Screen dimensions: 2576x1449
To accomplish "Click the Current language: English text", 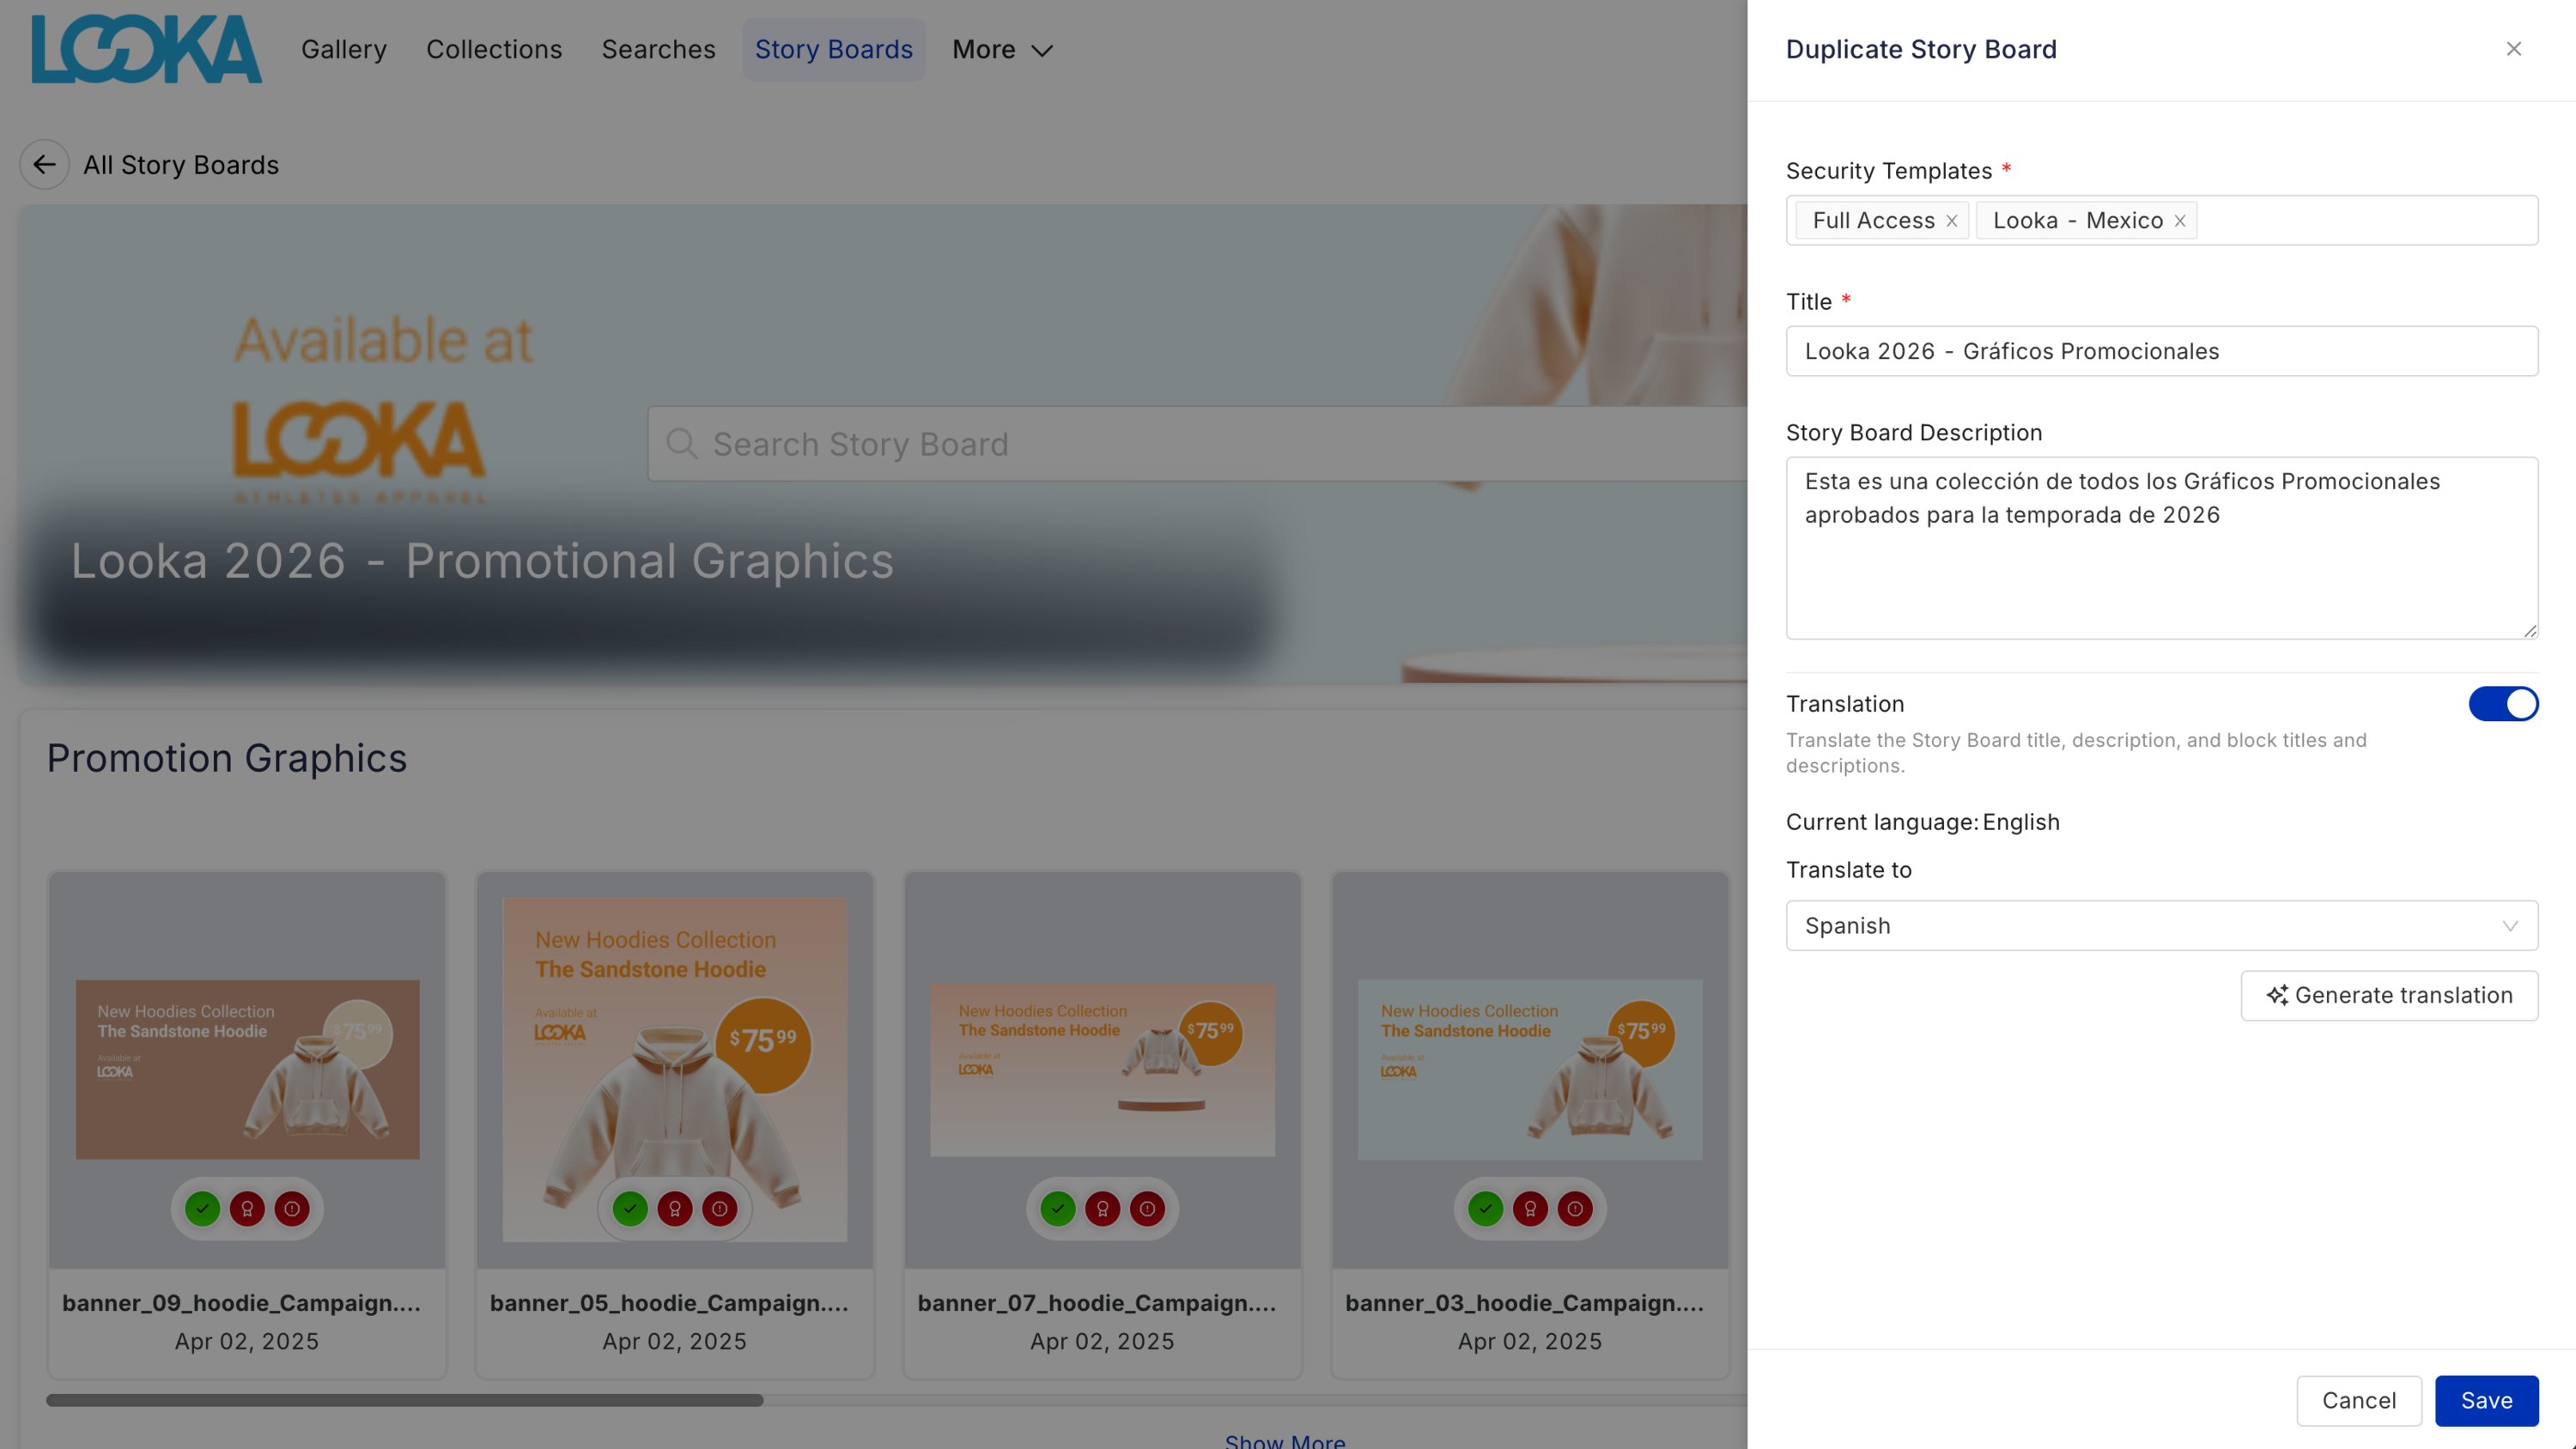I will point(1923,822).
